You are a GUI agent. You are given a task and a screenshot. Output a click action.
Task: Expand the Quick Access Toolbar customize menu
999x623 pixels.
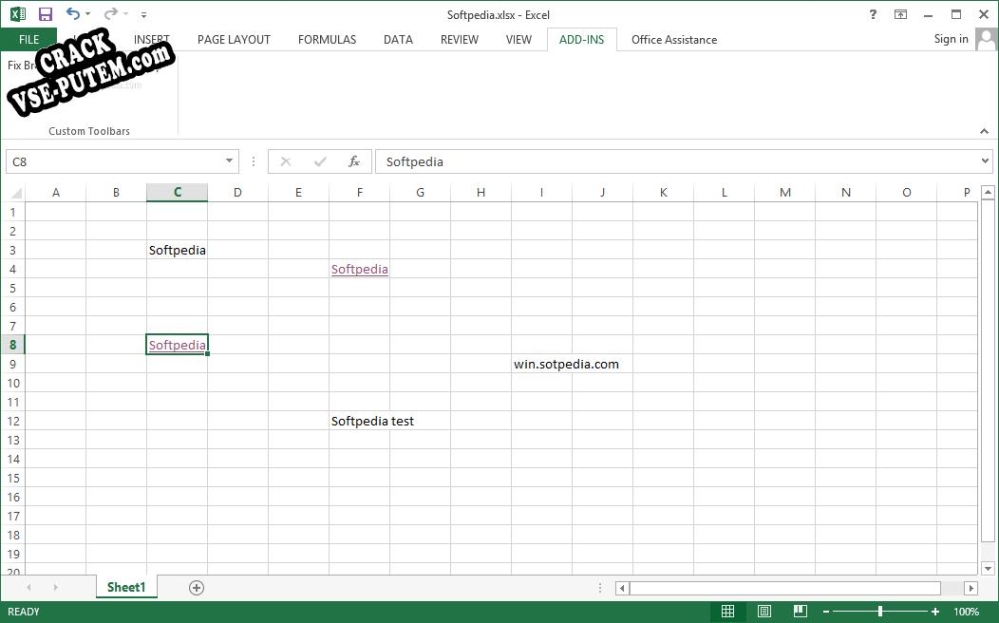143,15
